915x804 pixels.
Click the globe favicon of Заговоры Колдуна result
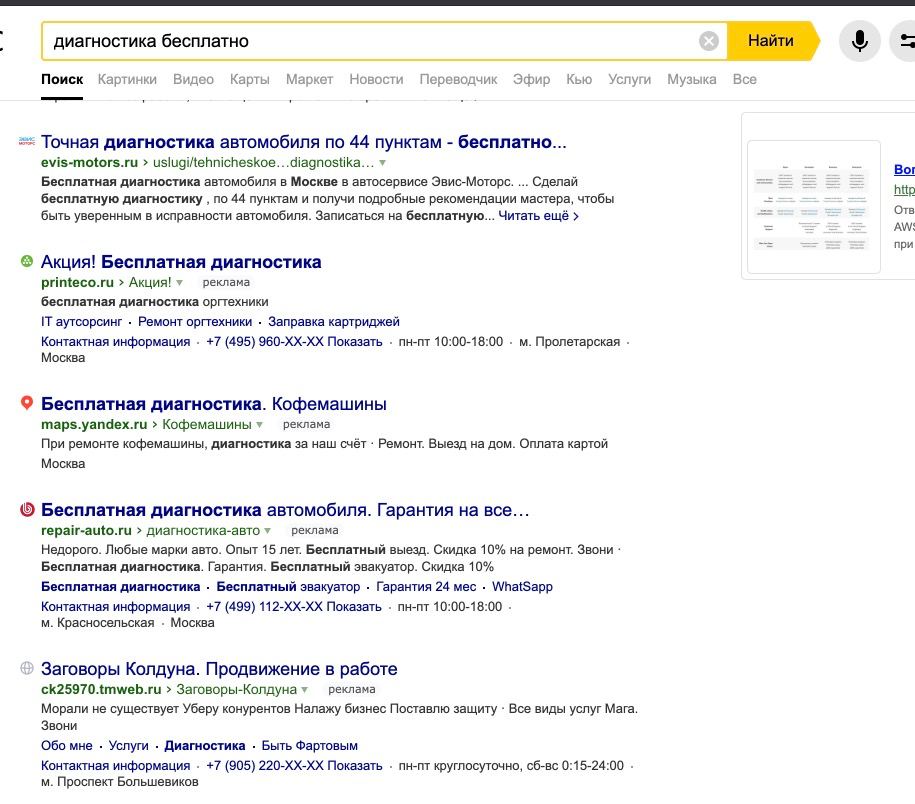(27, 668)
